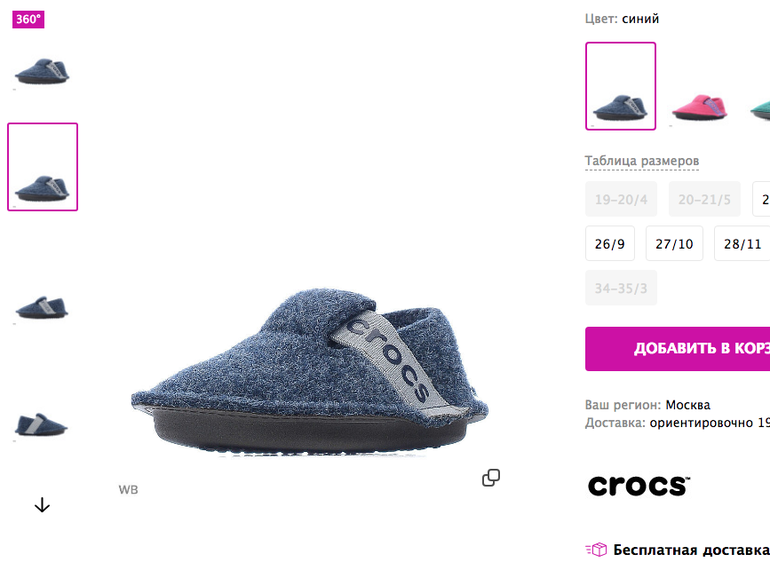The image size is (770, 586).
Task: Change the Москва region link
Action: pos(688,405)
